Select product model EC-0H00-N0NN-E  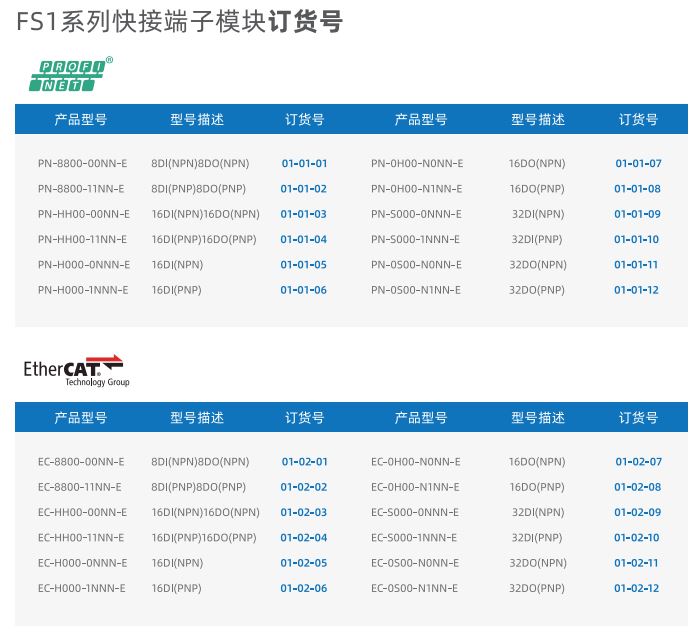pos(416,462)
